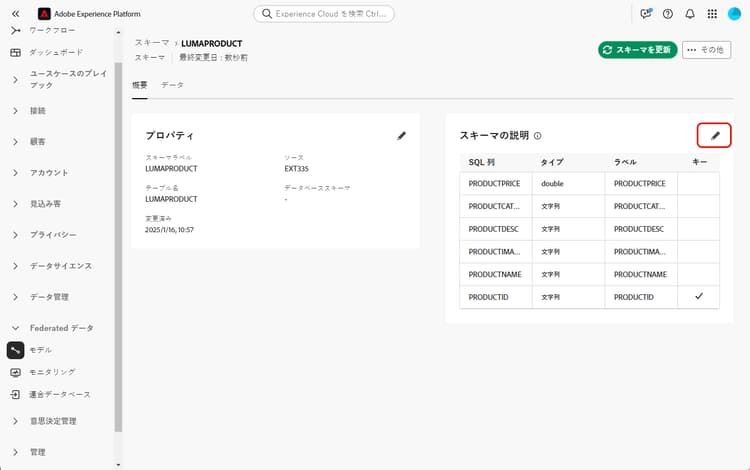This screenshot has width=750, height=470.
Task: Expand the 接続 section
Action: click(15, 111)
